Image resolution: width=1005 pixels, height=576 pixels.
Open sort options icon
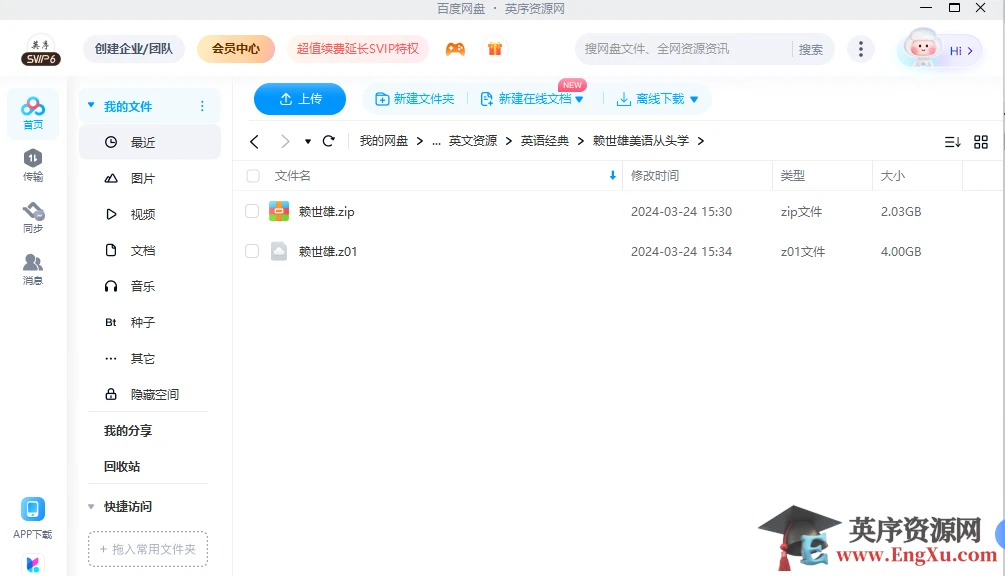click(x=952, y=142)
